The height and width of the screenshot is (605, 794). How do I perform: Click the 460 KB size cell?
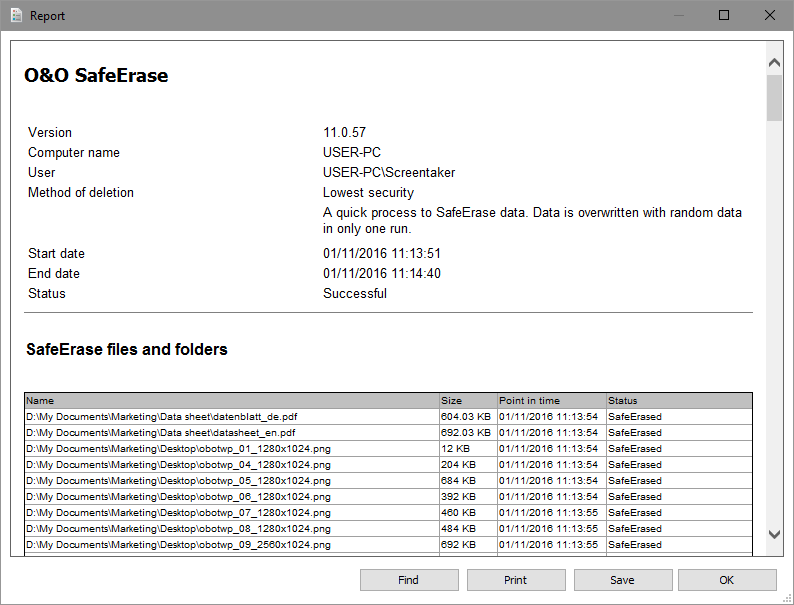coord(468,513)
